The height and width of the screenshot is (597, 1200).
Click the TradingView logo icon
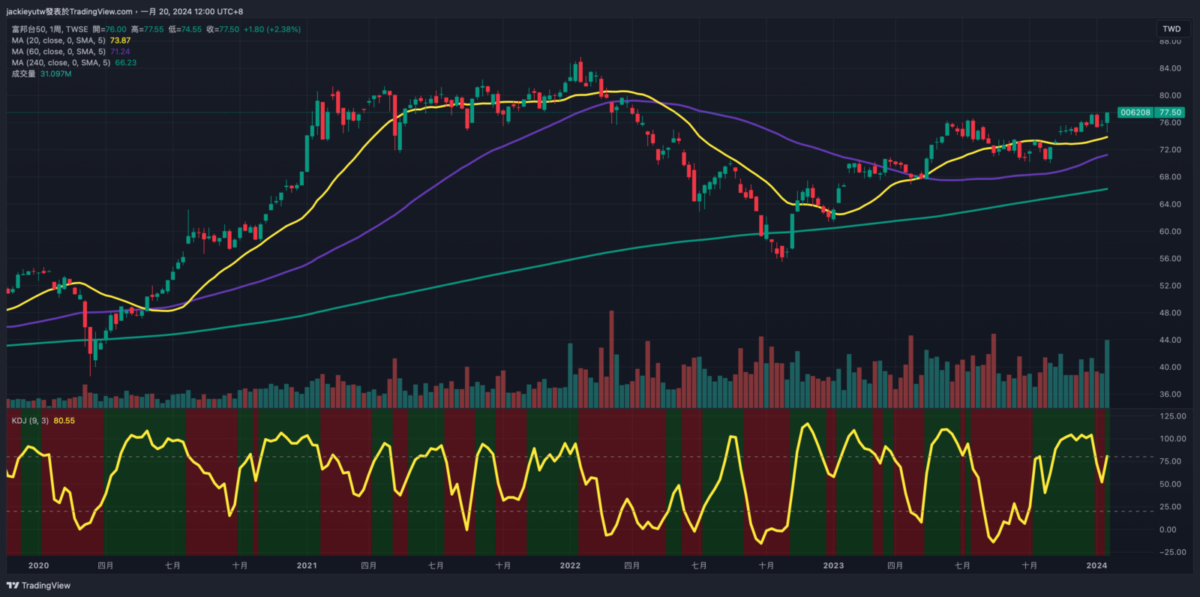coord(13,586)
